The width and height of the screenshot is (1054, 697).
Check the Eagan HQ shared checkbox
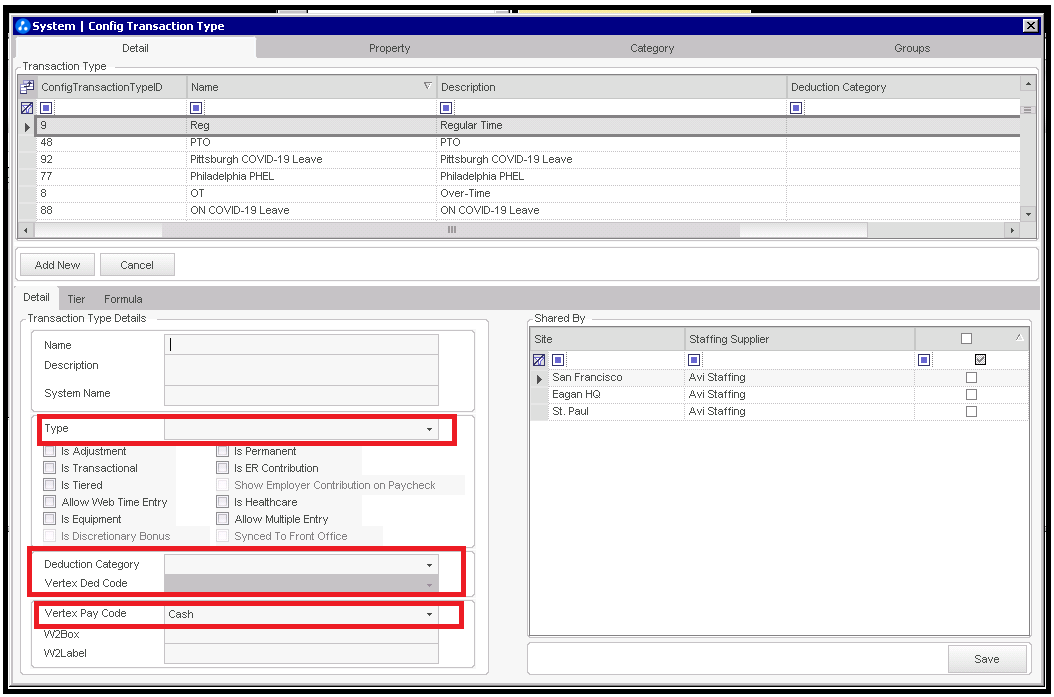coord(971,395)
